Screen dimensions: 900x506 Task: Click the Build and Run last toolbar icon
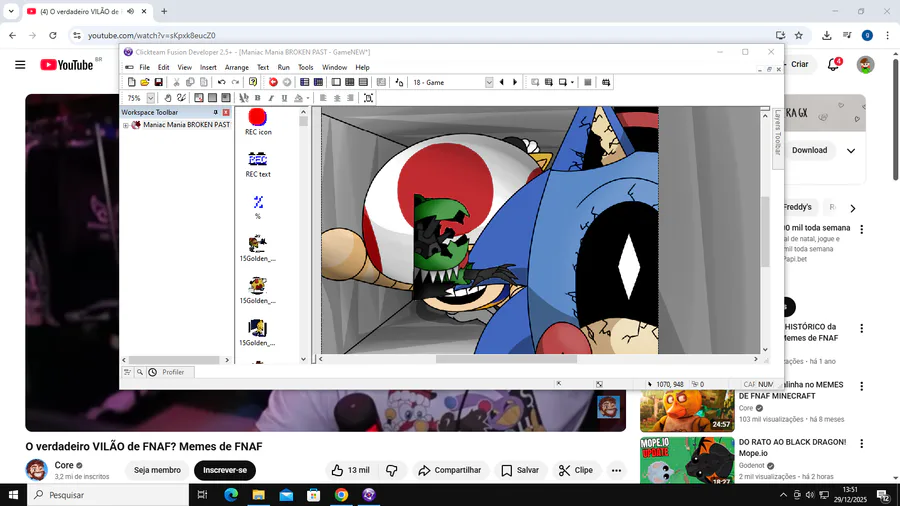pyautogui.click(x=606, y=83)
